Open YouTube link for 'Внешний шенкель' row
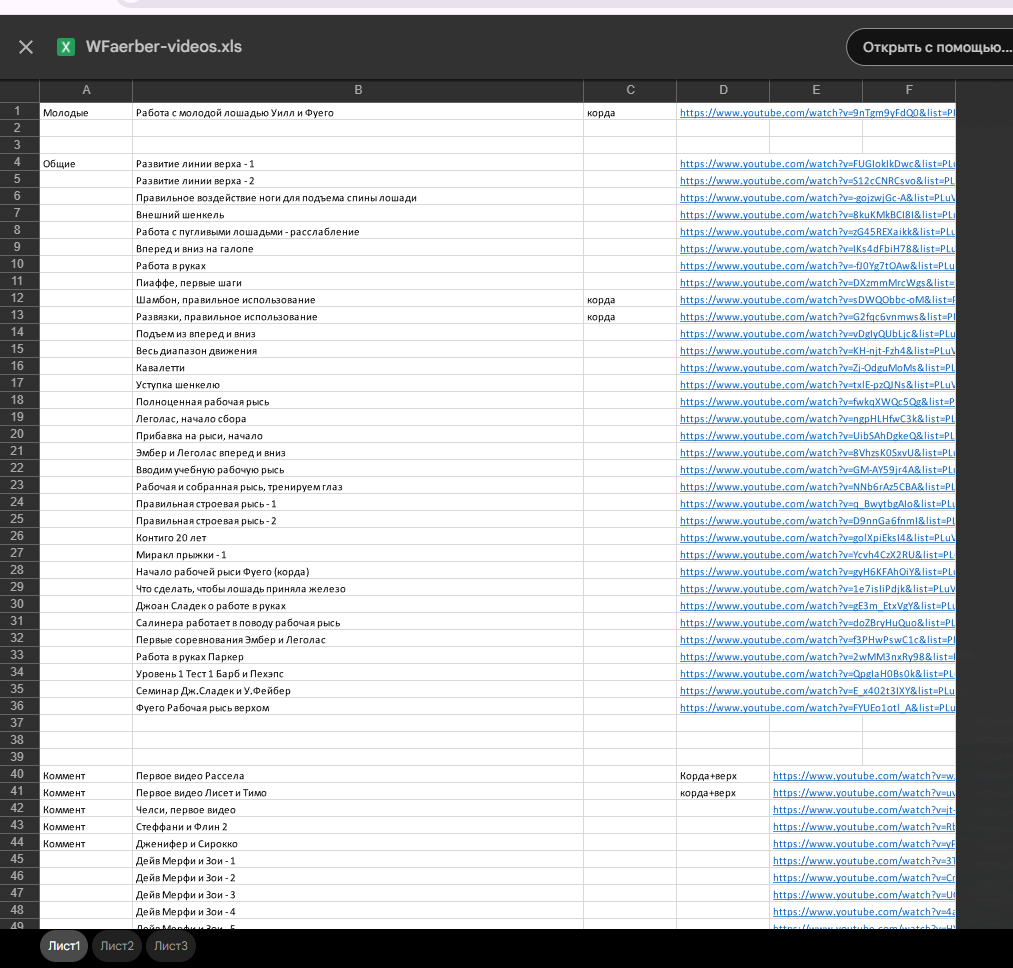The image size is (1013, 968). tap(817, 215)
